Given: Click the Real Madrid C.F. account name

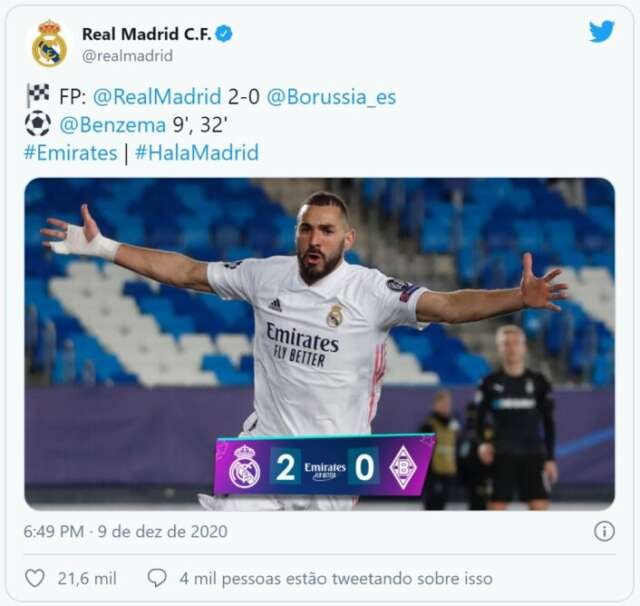Looking at the screenshot, I should pos(147,34).
